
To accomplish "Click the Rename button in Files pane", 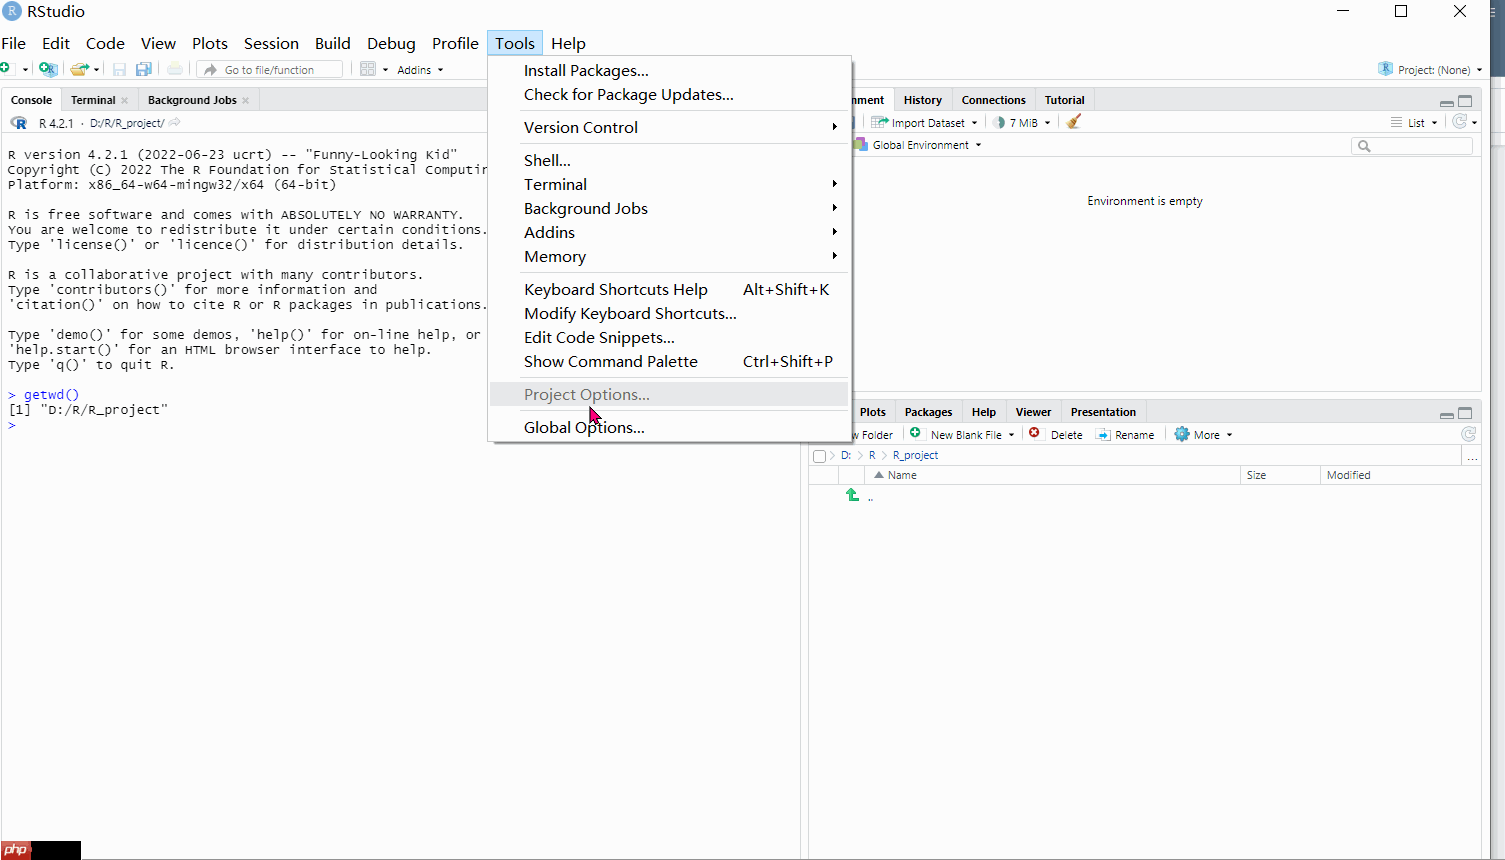I will coord(1125,435).
